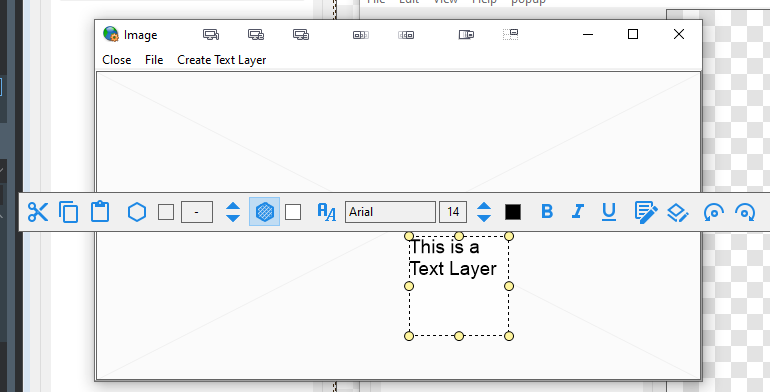Cut selection with the scissors icon
The image size is (770, 392).
tap(38, 212)
